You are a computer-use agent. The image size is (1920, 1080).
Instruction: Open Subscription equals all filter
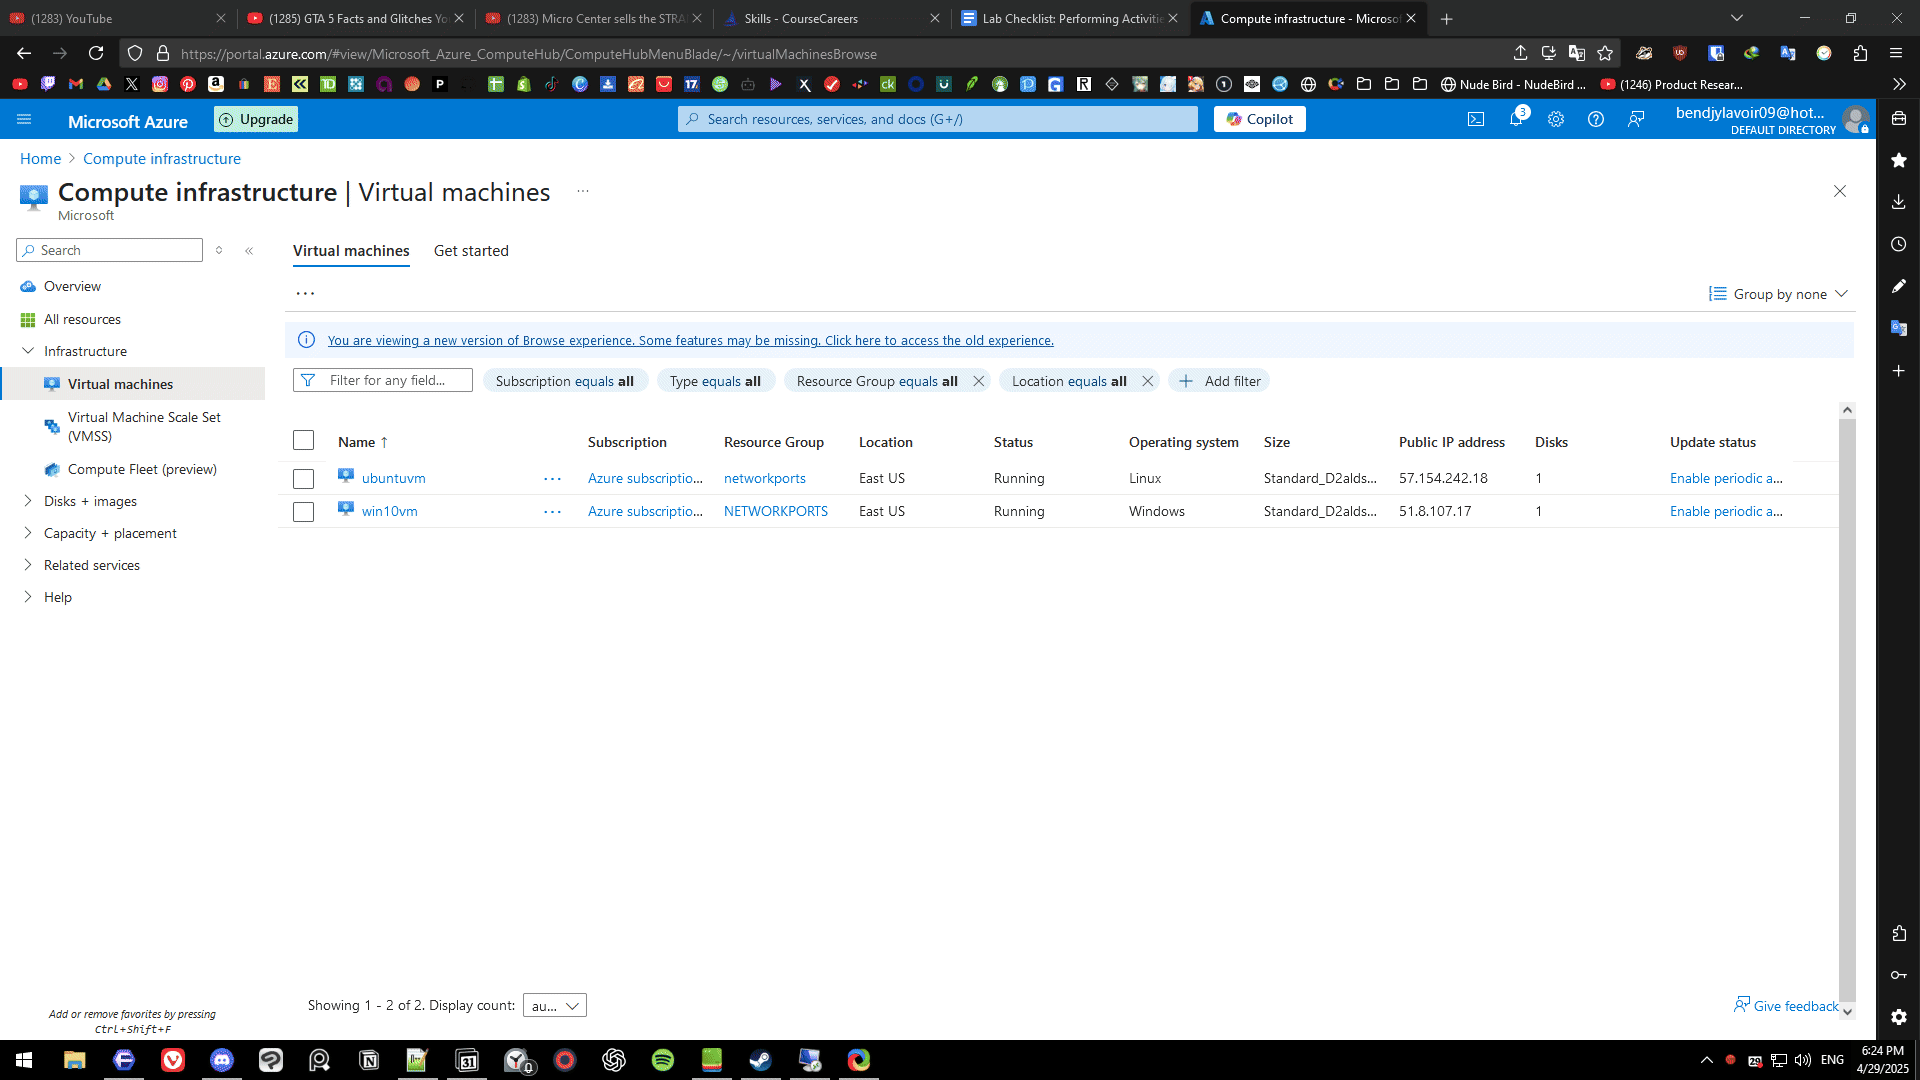565,381
